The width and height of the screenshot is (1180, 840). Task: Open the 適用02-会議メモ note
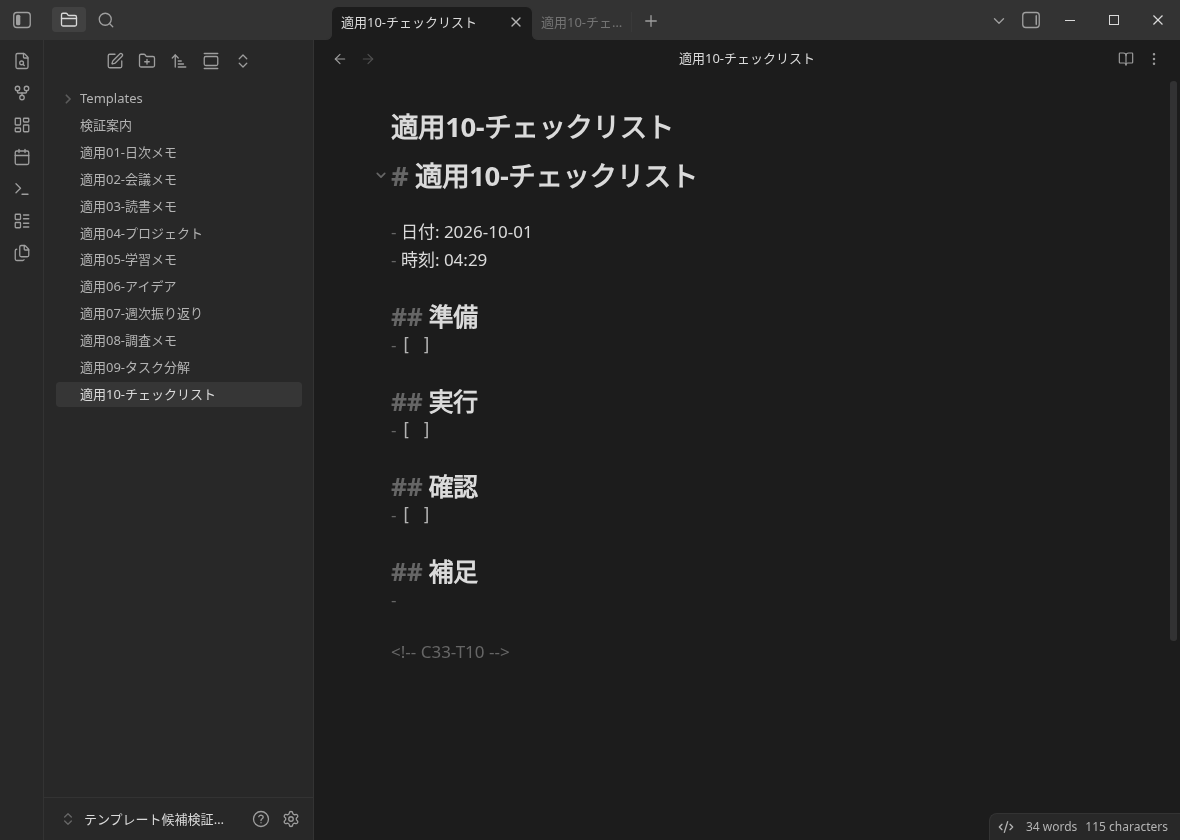179,179
